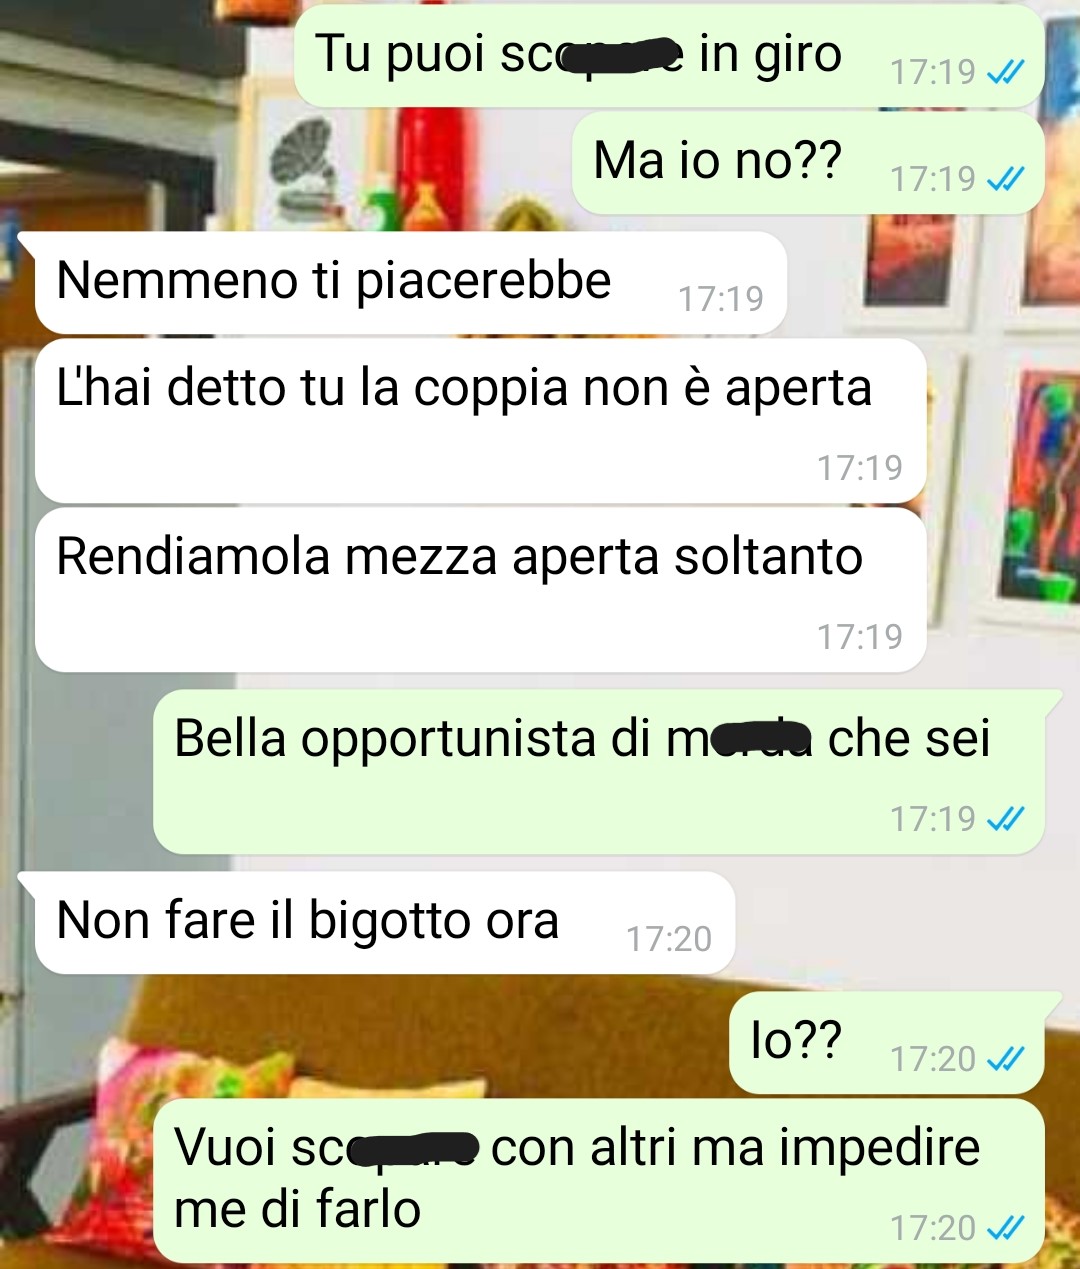The height and width of the screenshot is (1269, 1080).
Task: Click read ticks on 'in giro' message
Action: 1005,72
